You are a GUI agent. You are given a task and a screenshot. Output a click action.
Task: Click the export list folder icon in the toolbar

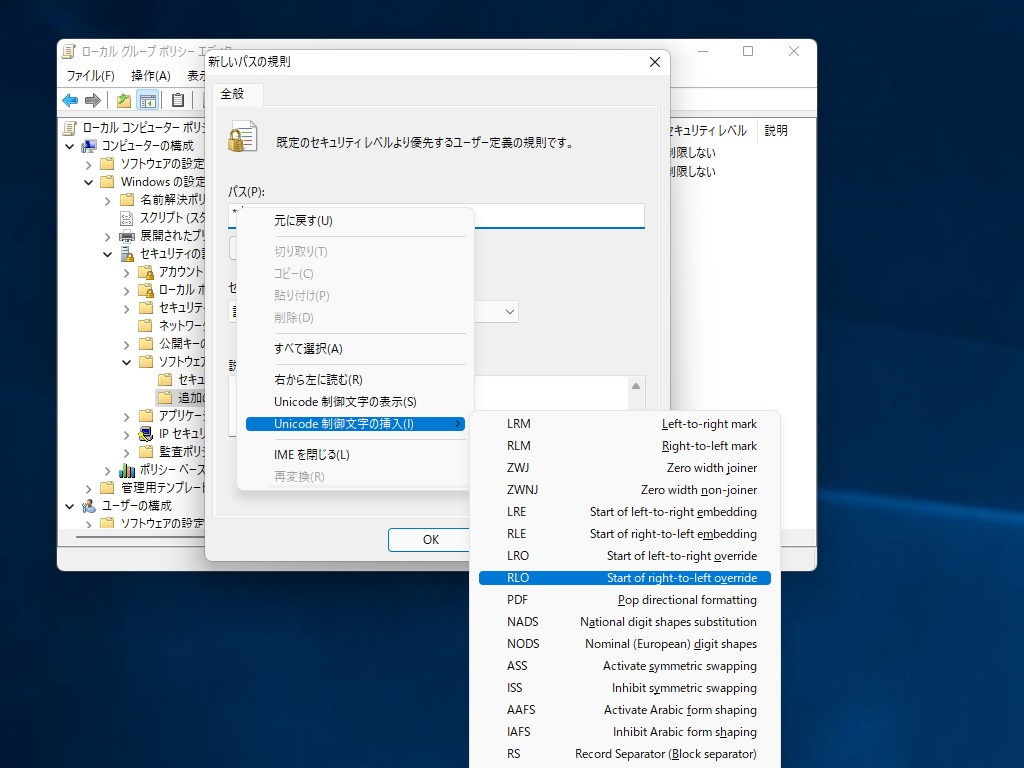122,99
